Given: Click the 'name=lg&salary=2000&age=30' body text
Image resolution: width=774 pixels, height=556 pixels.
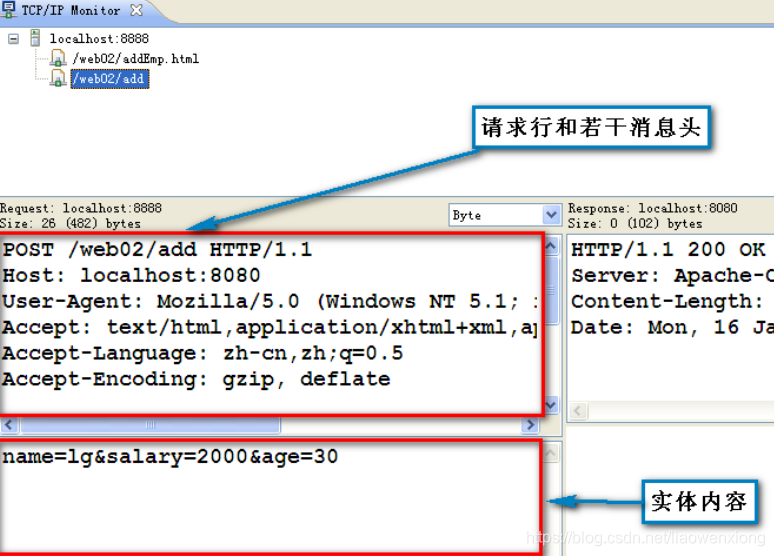Looking at the screenshot, I should (170, 457).
